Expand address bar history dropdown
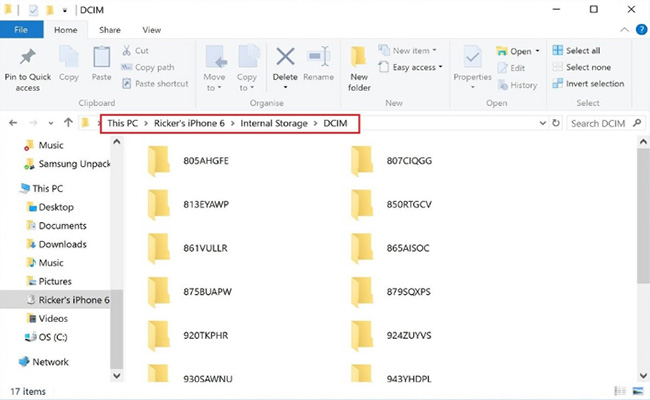 pos(543,123)
